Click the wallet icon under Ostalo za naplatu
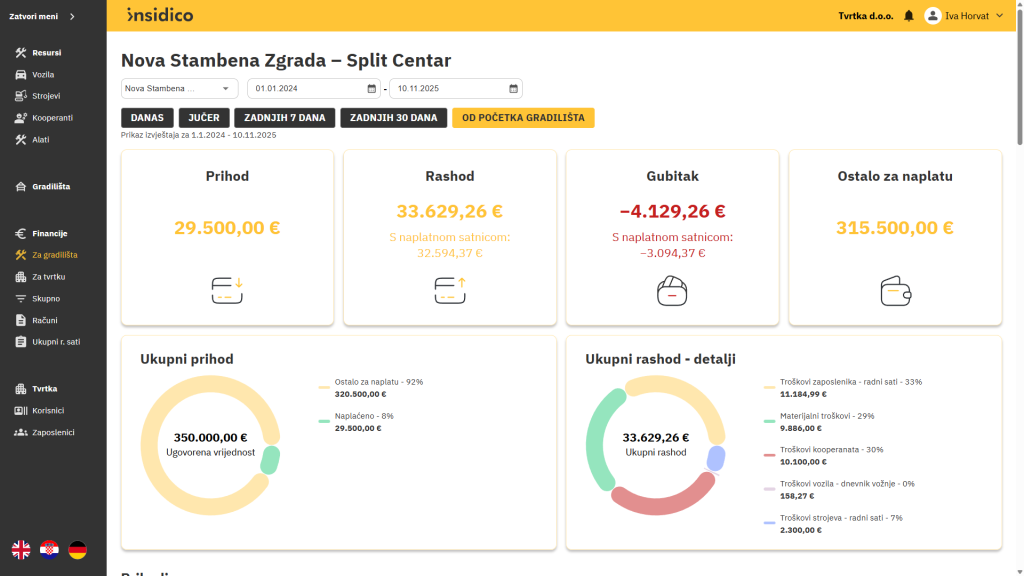This screenshot has height=576, width=1024. 895,291
